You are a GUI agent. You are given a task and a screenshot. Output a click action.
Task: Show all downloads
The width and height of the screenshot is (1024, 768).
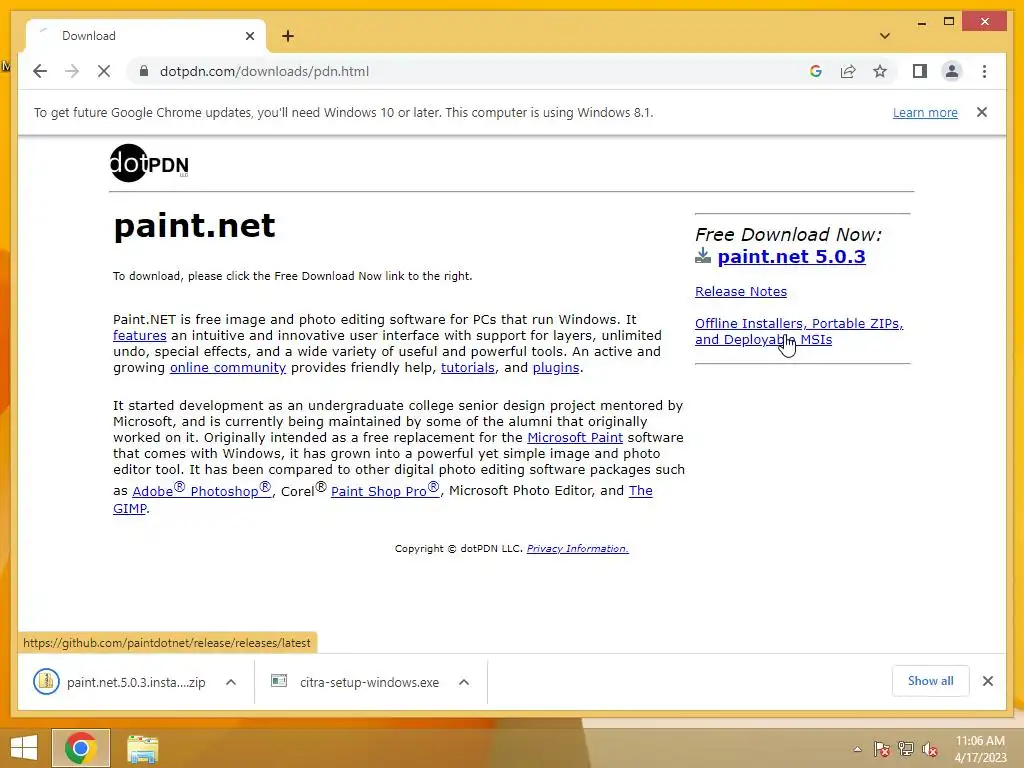931,681
